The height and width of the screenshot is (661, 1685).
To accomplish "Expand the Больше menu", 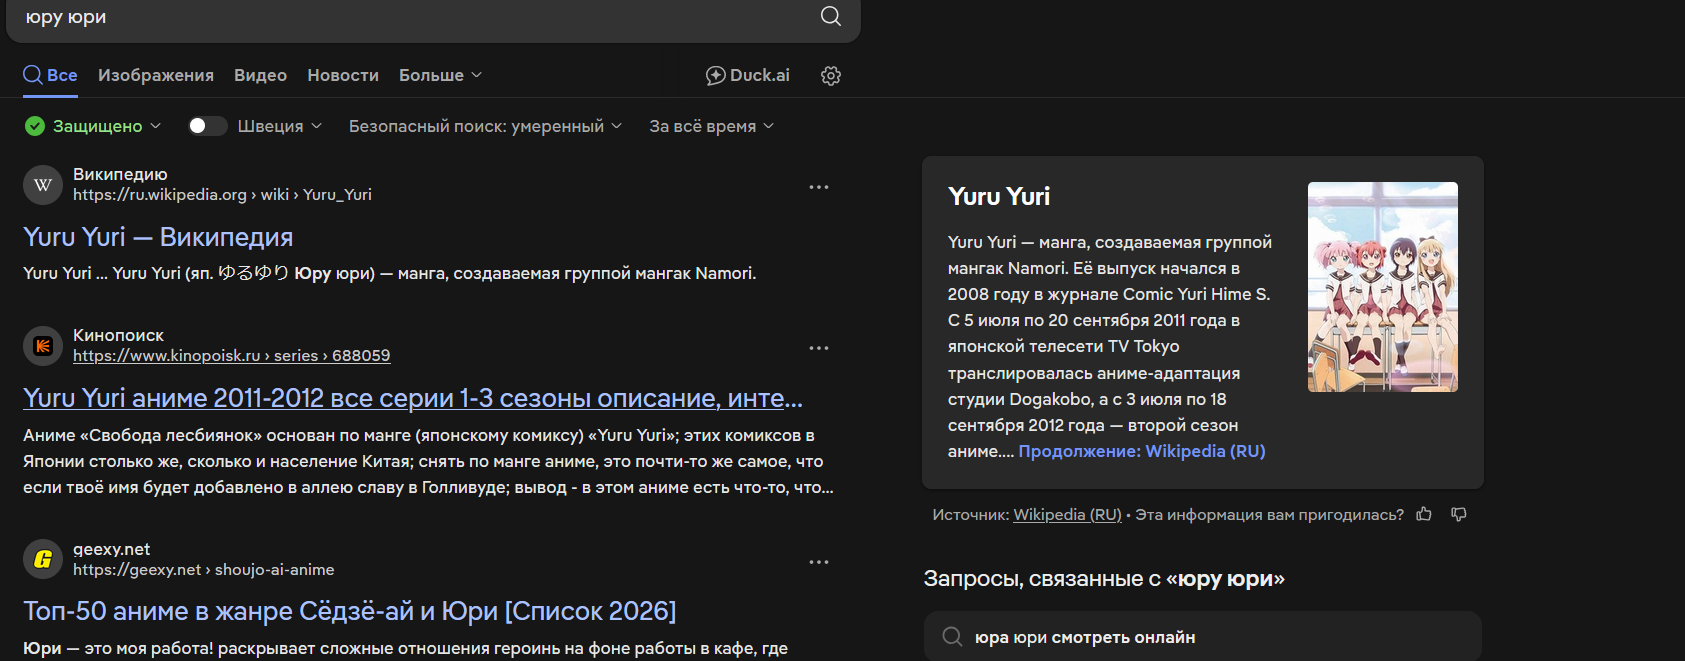I will 440,75.
